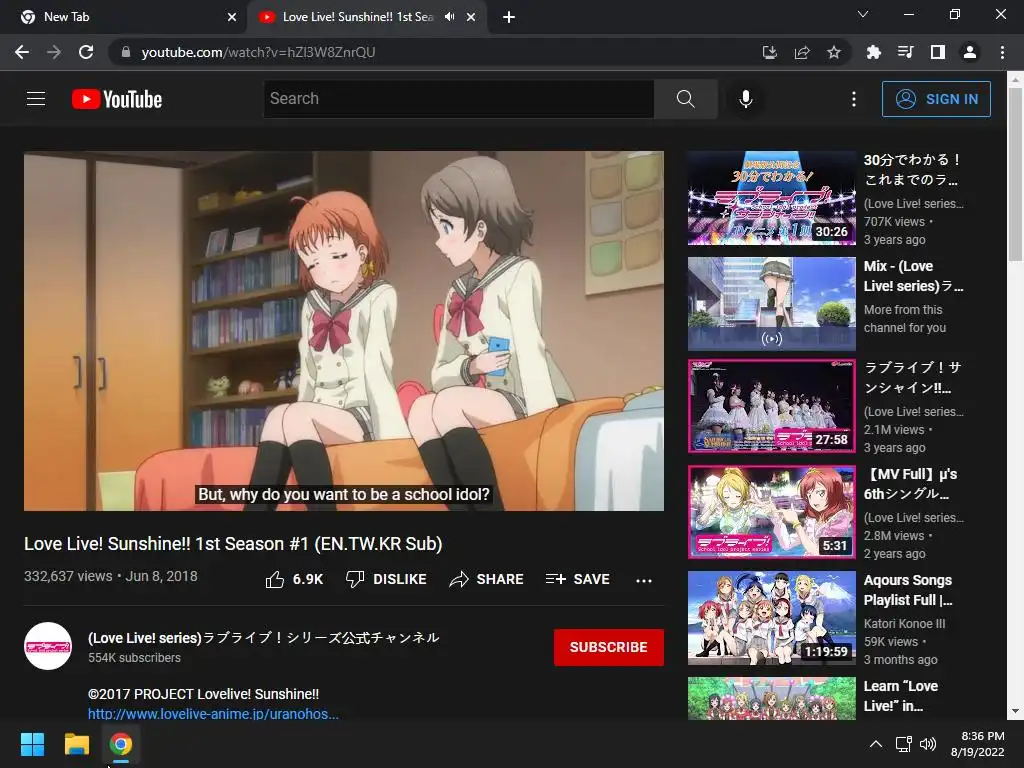Click the search magnifier button
The width and height of the screenshot is (1024, 768).
(x=686, y=99)
